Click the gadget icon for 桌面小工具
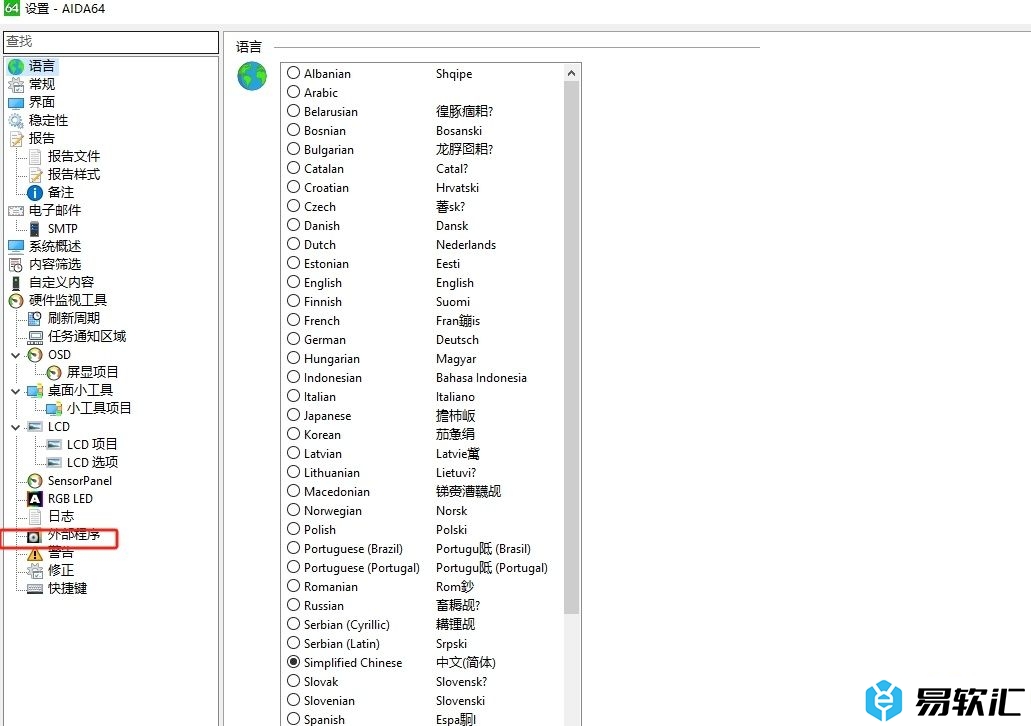 pyautogui.click(x=35, y=391)
